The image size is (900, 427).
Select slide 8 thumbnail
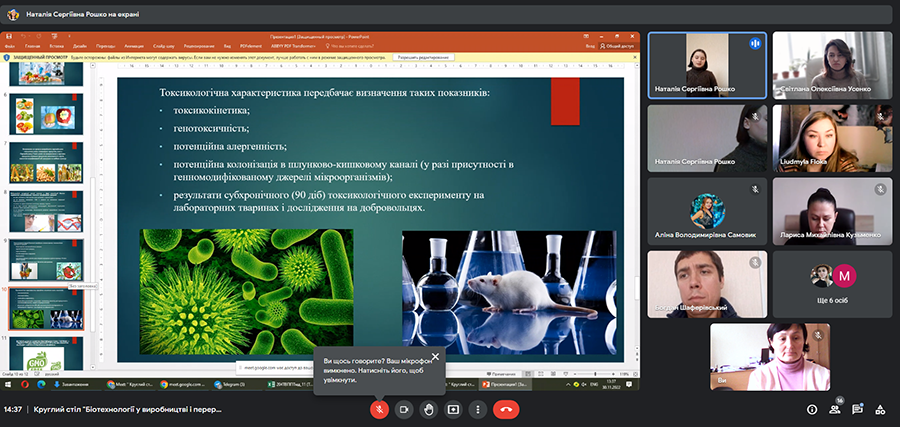tap(45, 211)
